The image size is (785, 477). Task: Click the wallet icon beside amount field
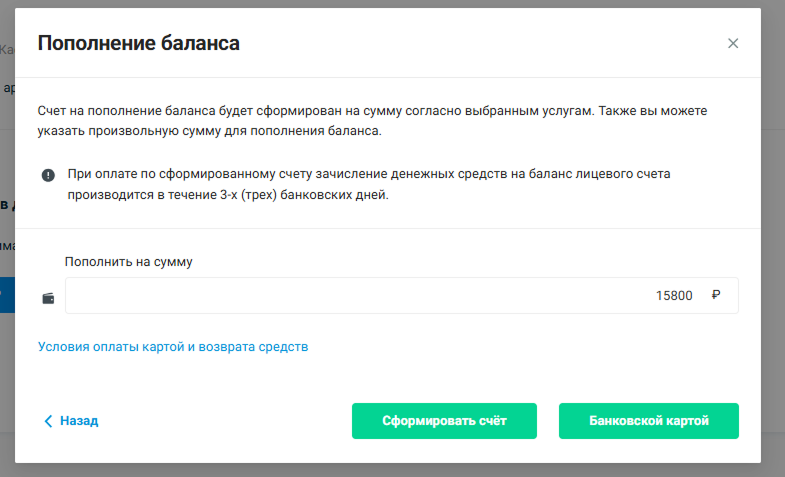pyautogui.click(x=48, y=298)
